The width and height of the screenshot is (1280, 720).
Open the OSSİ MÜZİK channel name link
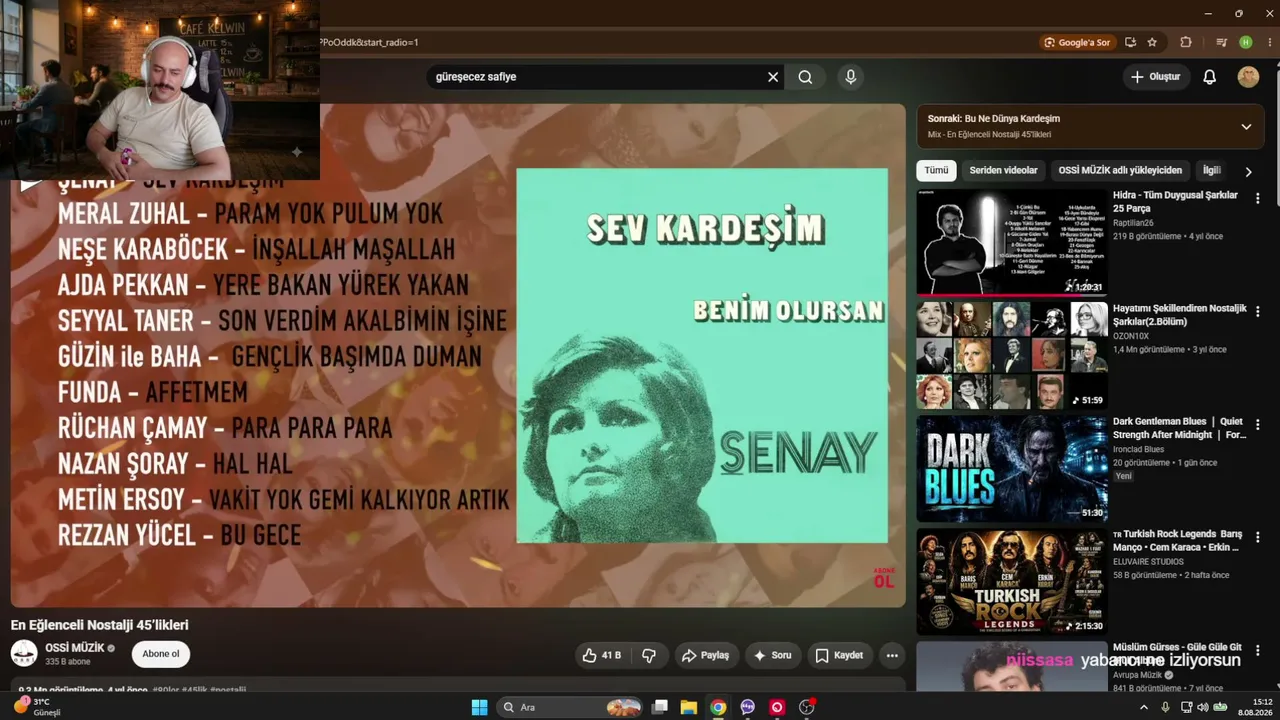click(75, 648)
